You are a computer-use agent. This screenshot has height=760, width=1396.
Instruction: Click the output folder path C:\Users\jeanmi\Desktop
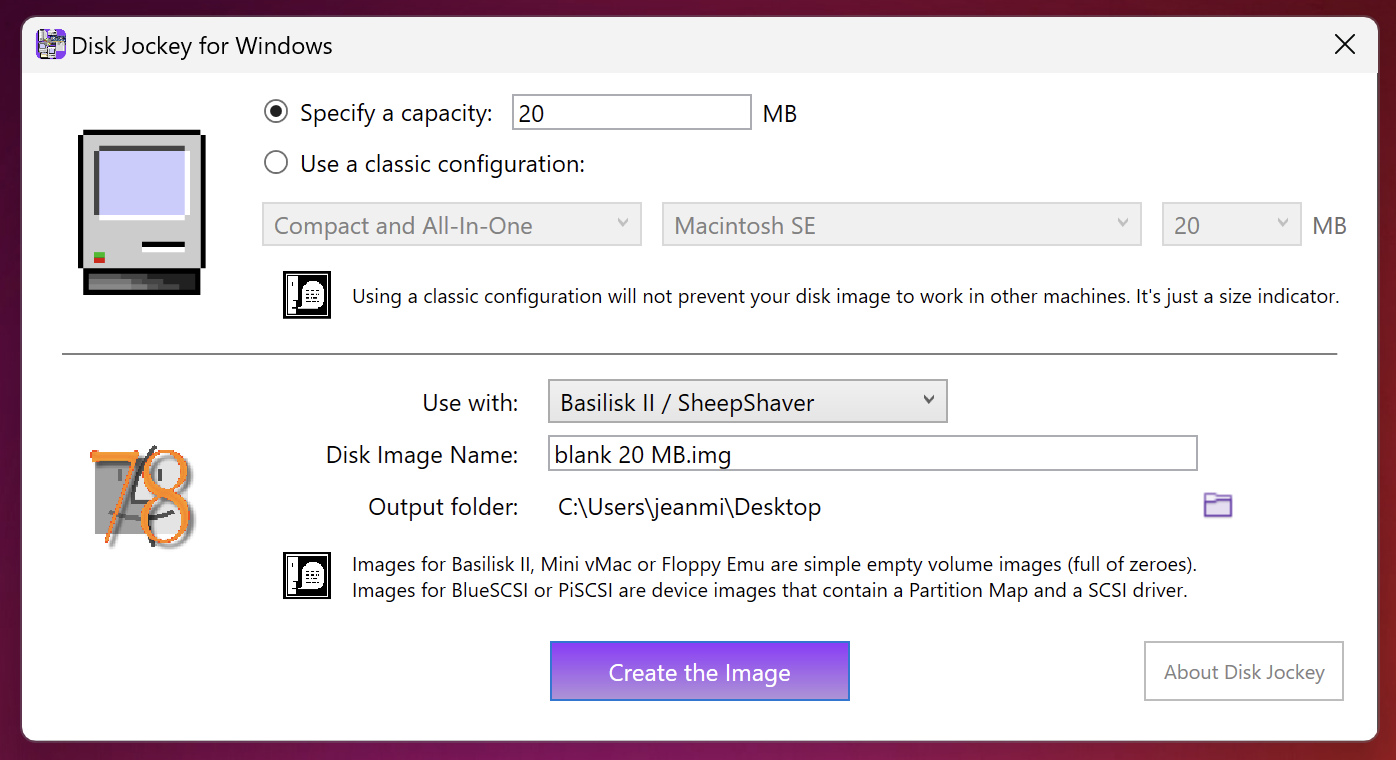(x=689, y=507)
